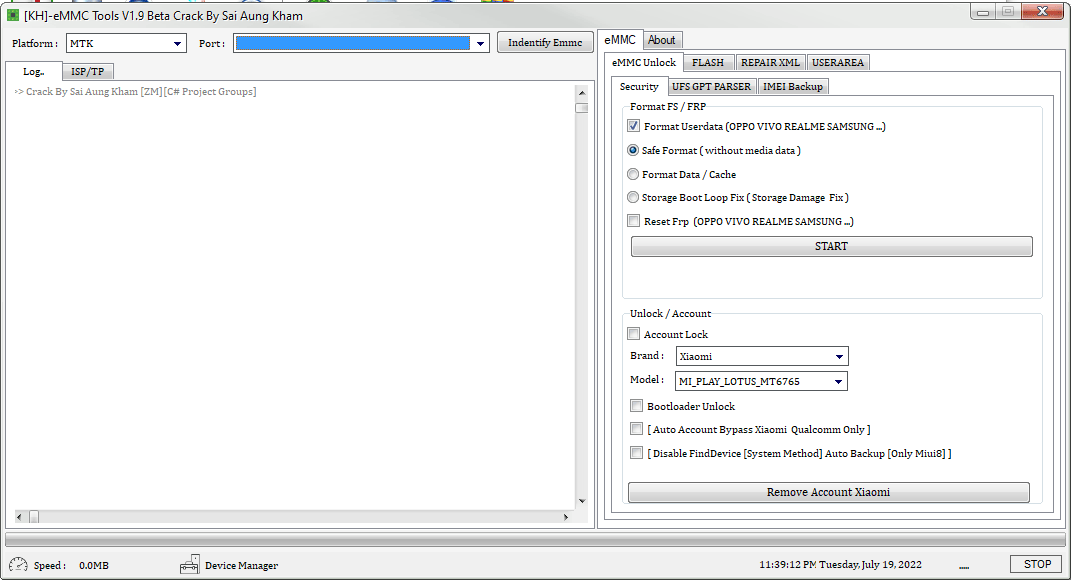Click the Device Manager icon
This screenshot has height=580, width=1071.
pyautogui.click(x=190, y=564)
